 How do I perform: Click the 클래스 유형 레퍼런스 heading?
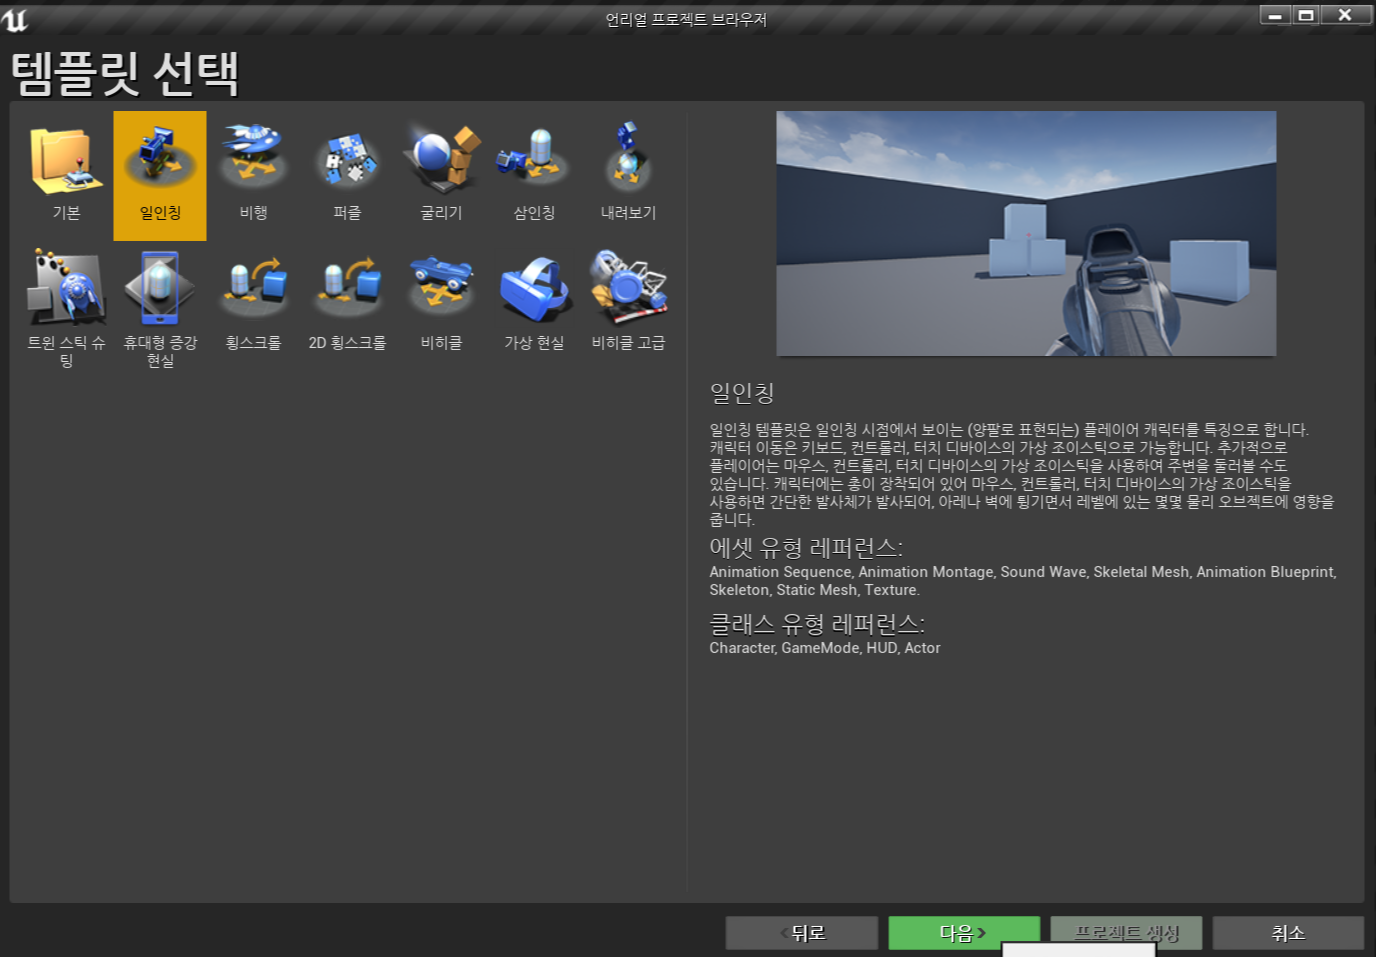(x=817, y=624)
